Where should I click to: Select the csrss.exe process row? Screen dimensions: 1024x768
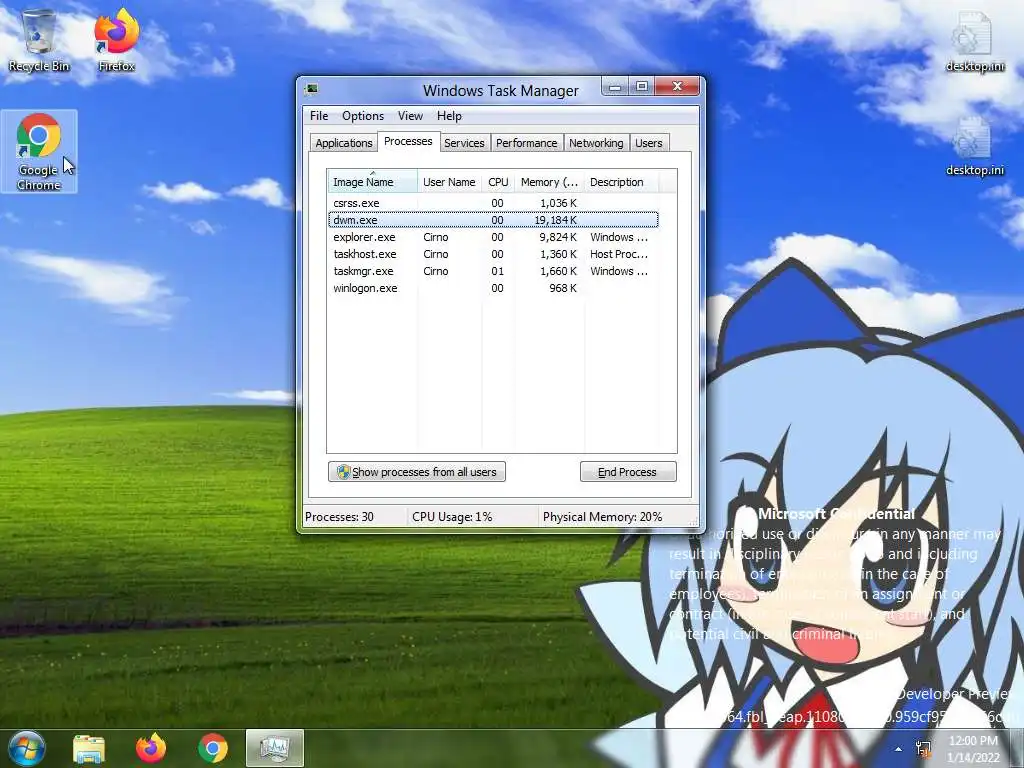[493, 203]
